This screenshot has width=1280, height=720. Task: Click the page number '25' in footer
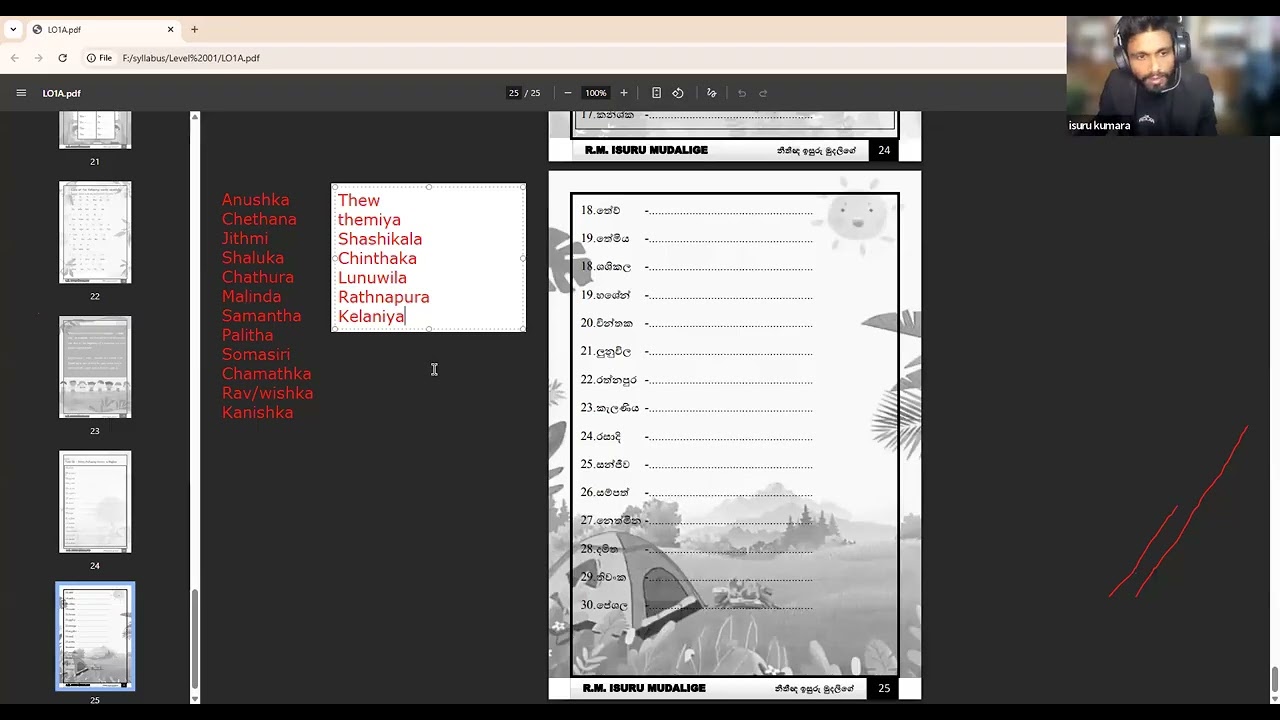pos(884,688)
